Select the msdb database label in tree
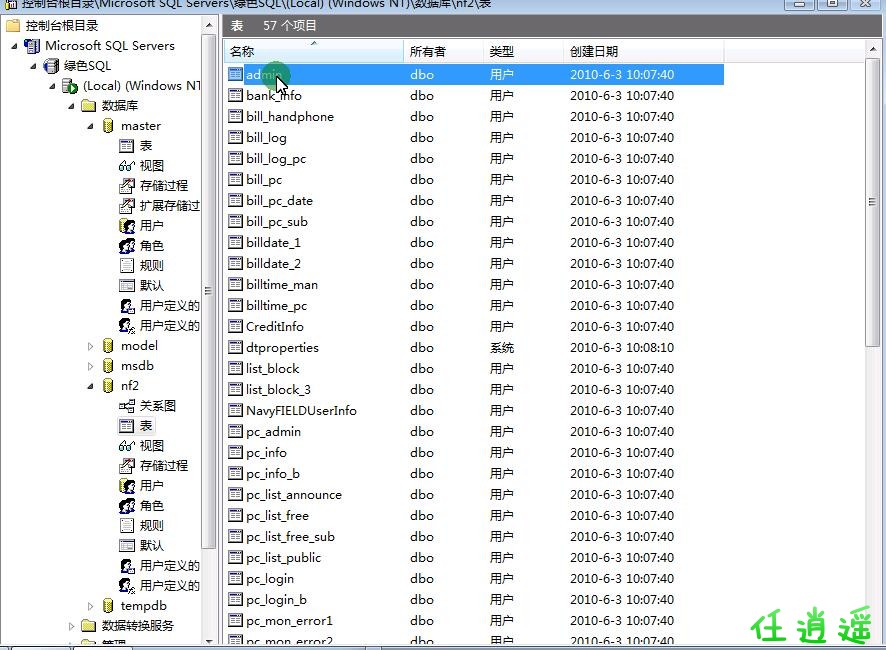 (137, 366)
